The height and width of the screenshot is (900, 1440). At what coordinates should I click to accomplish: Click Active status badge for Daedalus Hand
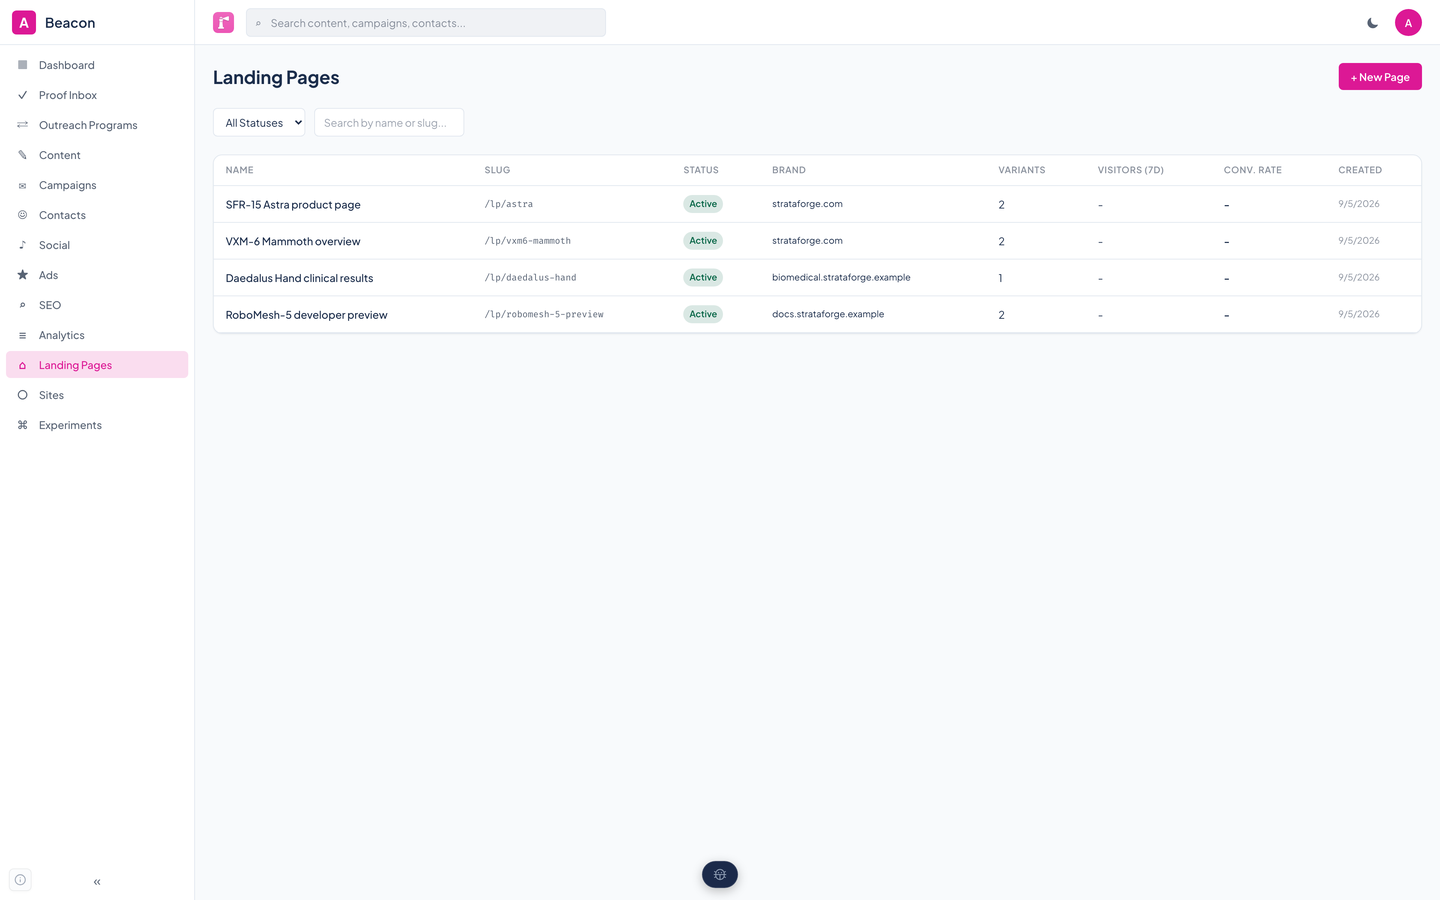pos(703,278)
